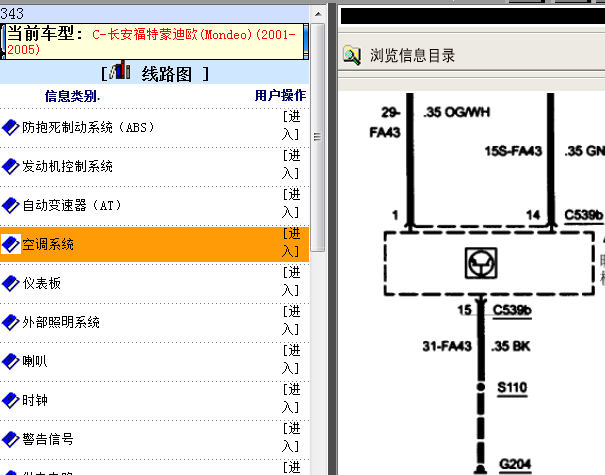Select the 时钟 row text
This screenshot has width=605, height=475.
(x=35, y=400)
